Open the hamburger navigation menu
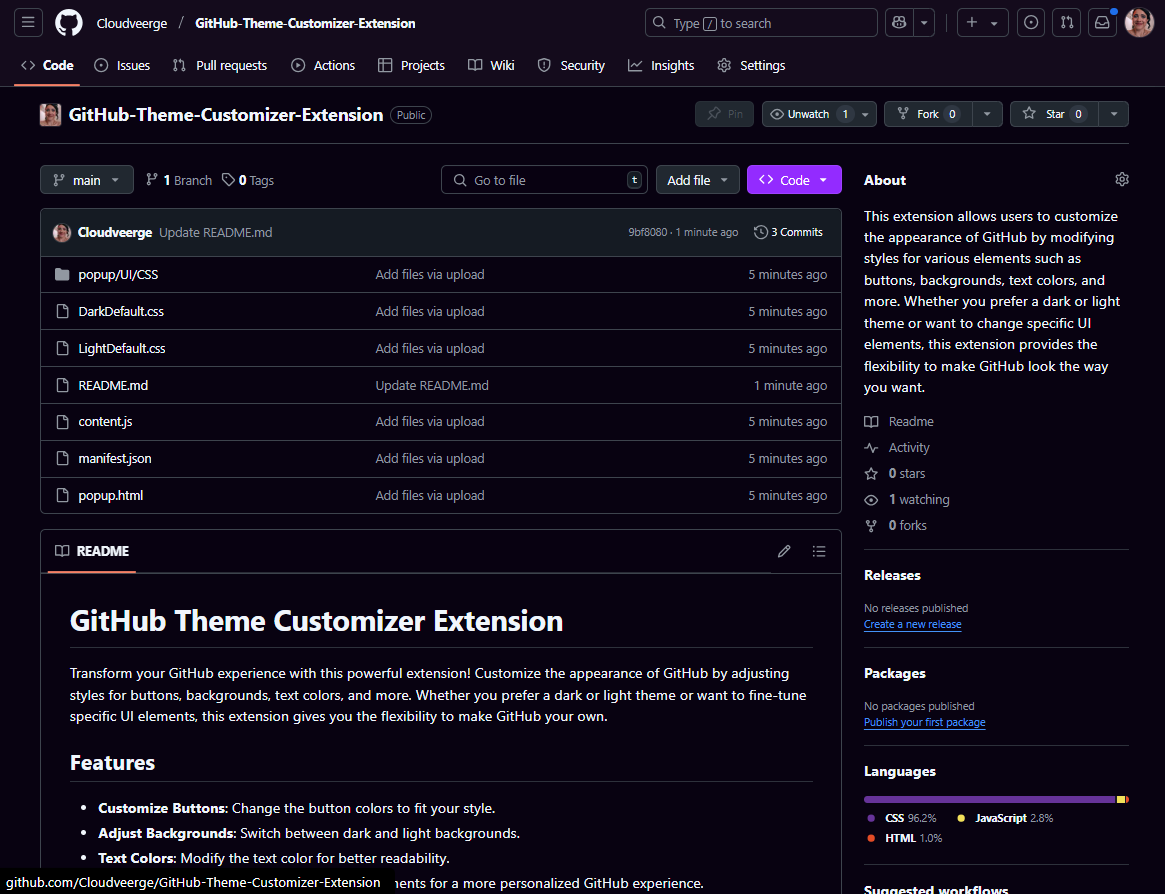This screenshot has height=894, width=1165. point(28,23)
